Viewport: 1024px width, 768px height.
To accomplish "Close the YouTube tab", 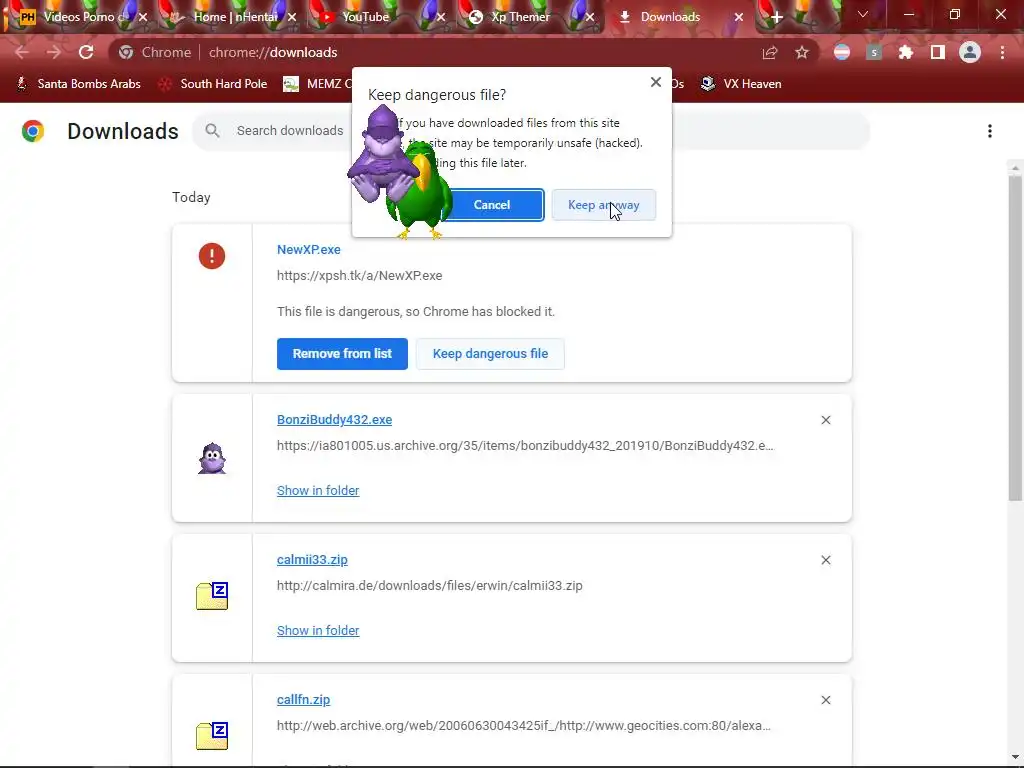I will tap(441, 17).
